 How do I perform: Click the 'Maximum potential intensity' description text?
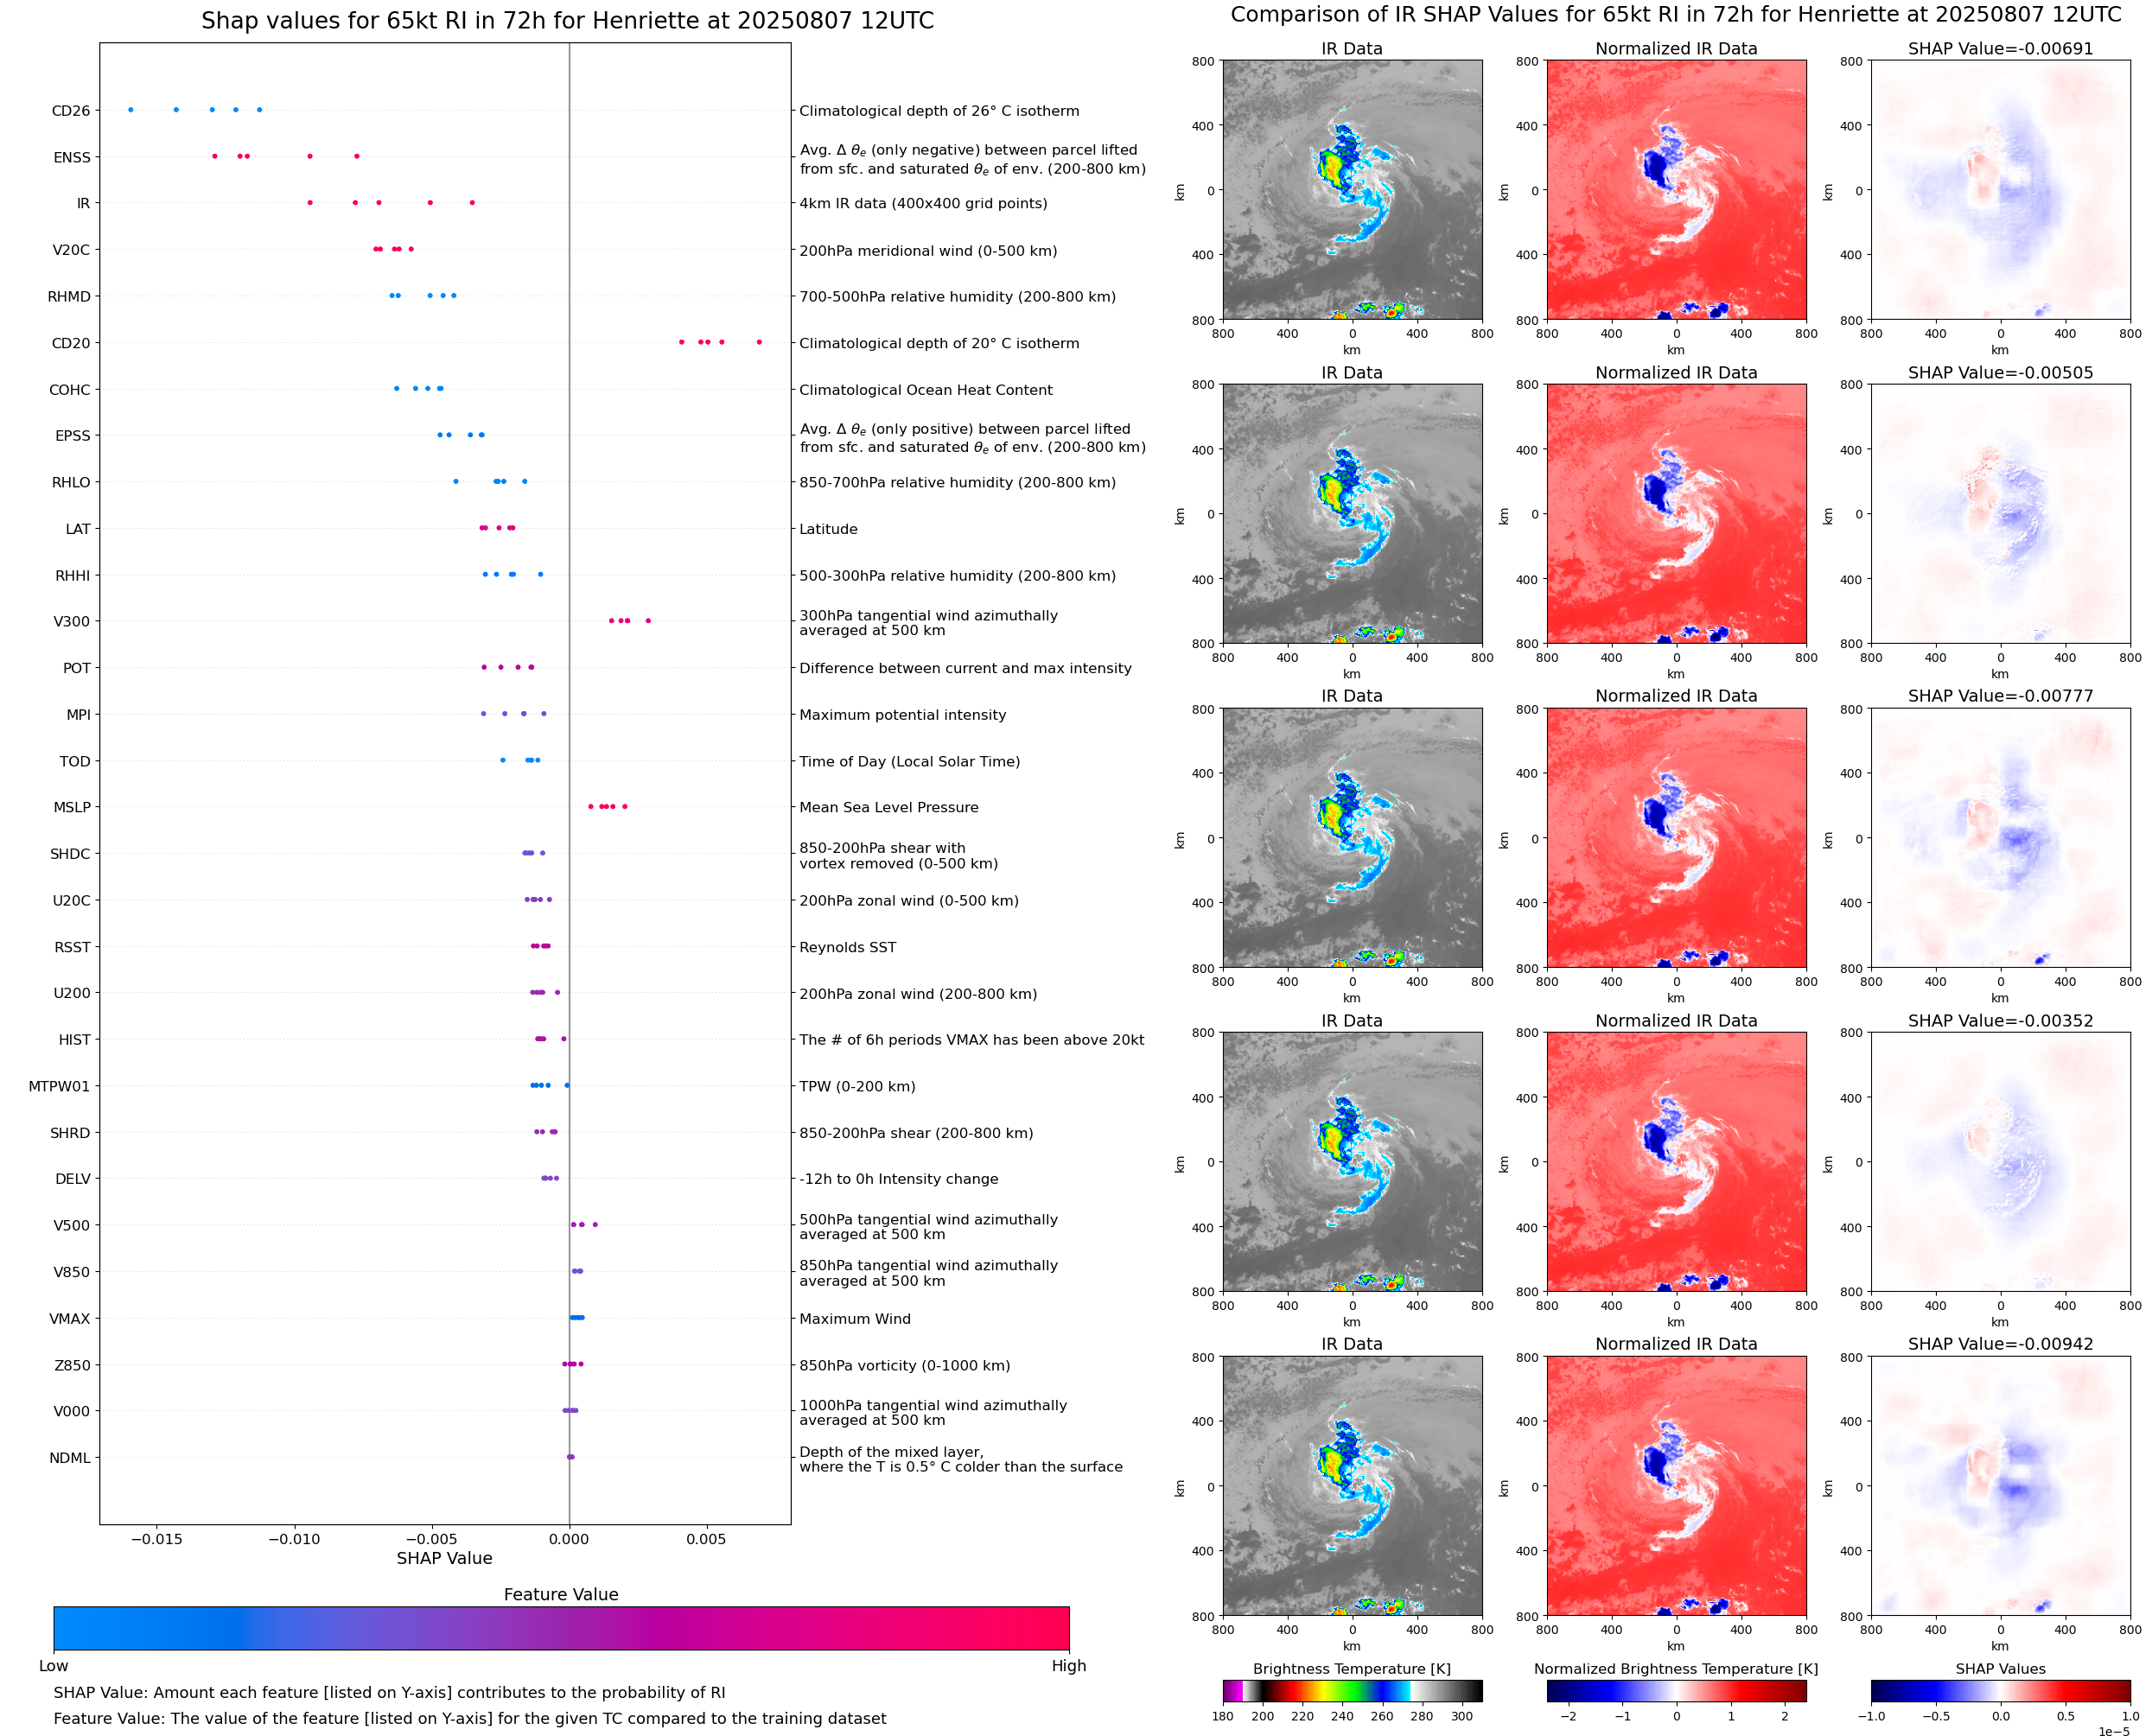point(902,715)
